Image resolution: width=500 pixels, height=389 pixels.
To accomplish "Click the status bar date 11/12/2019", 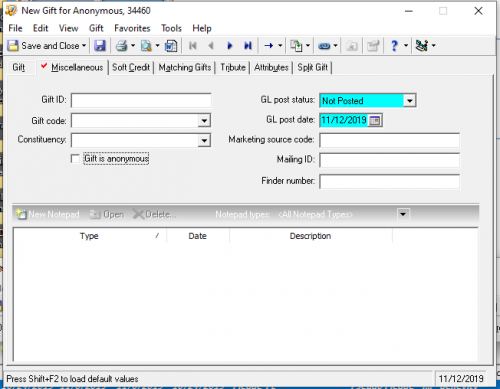I will [461, 379].
